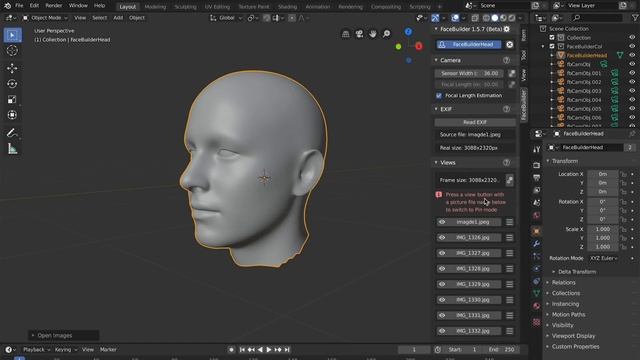This screenshot has width=640, height=360.
Task: Select the Measure tool
Action: tap(12, 149)
